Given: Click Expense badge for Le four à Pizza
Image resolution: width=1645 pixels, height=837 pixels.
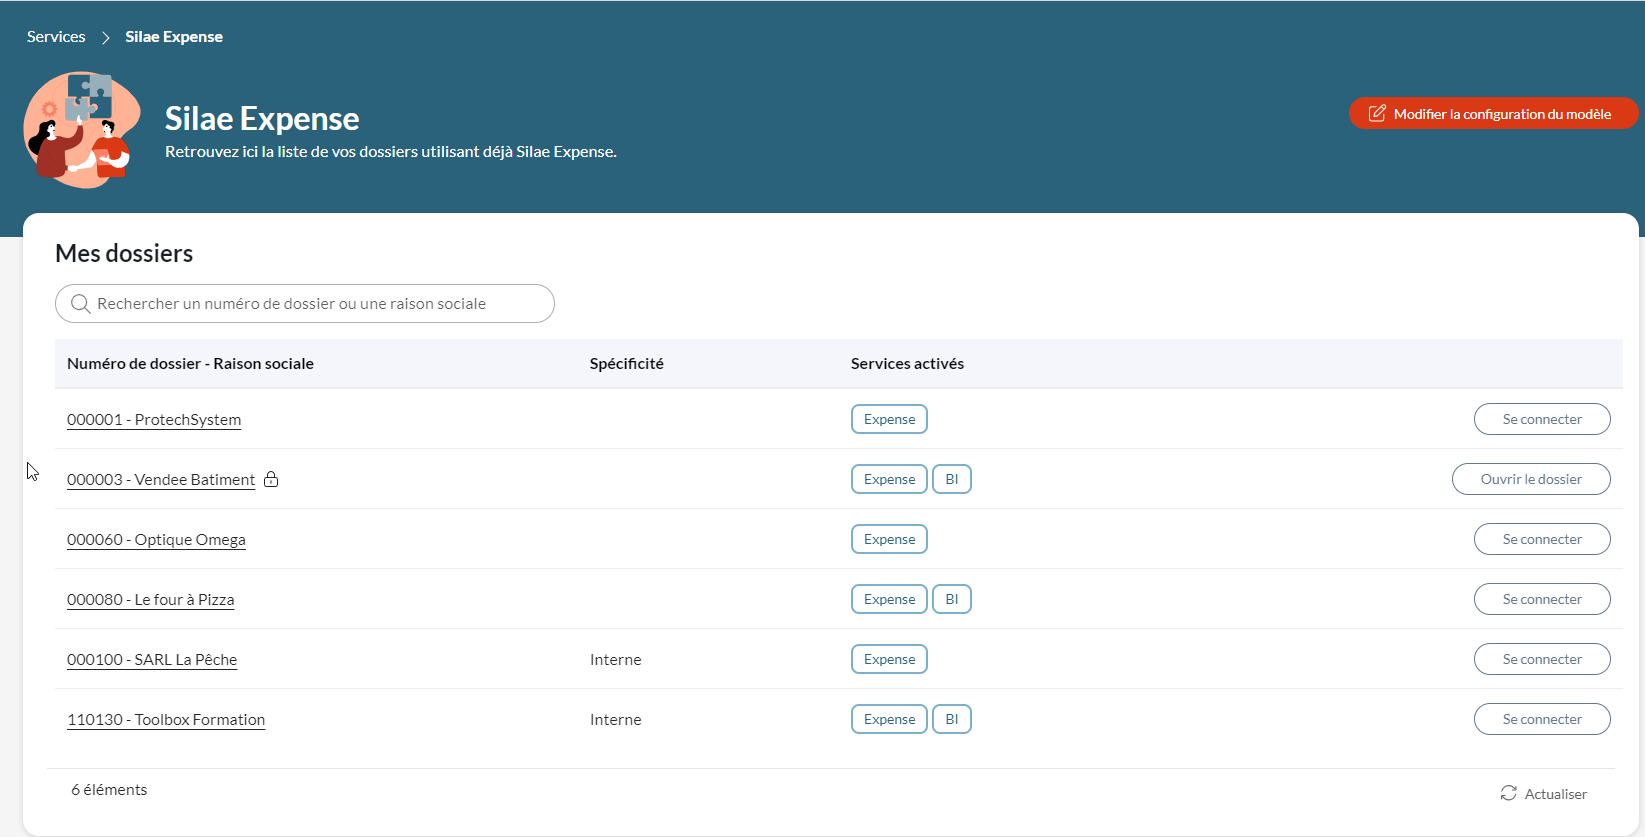Looking at the screenshot, I should (889, 599).
